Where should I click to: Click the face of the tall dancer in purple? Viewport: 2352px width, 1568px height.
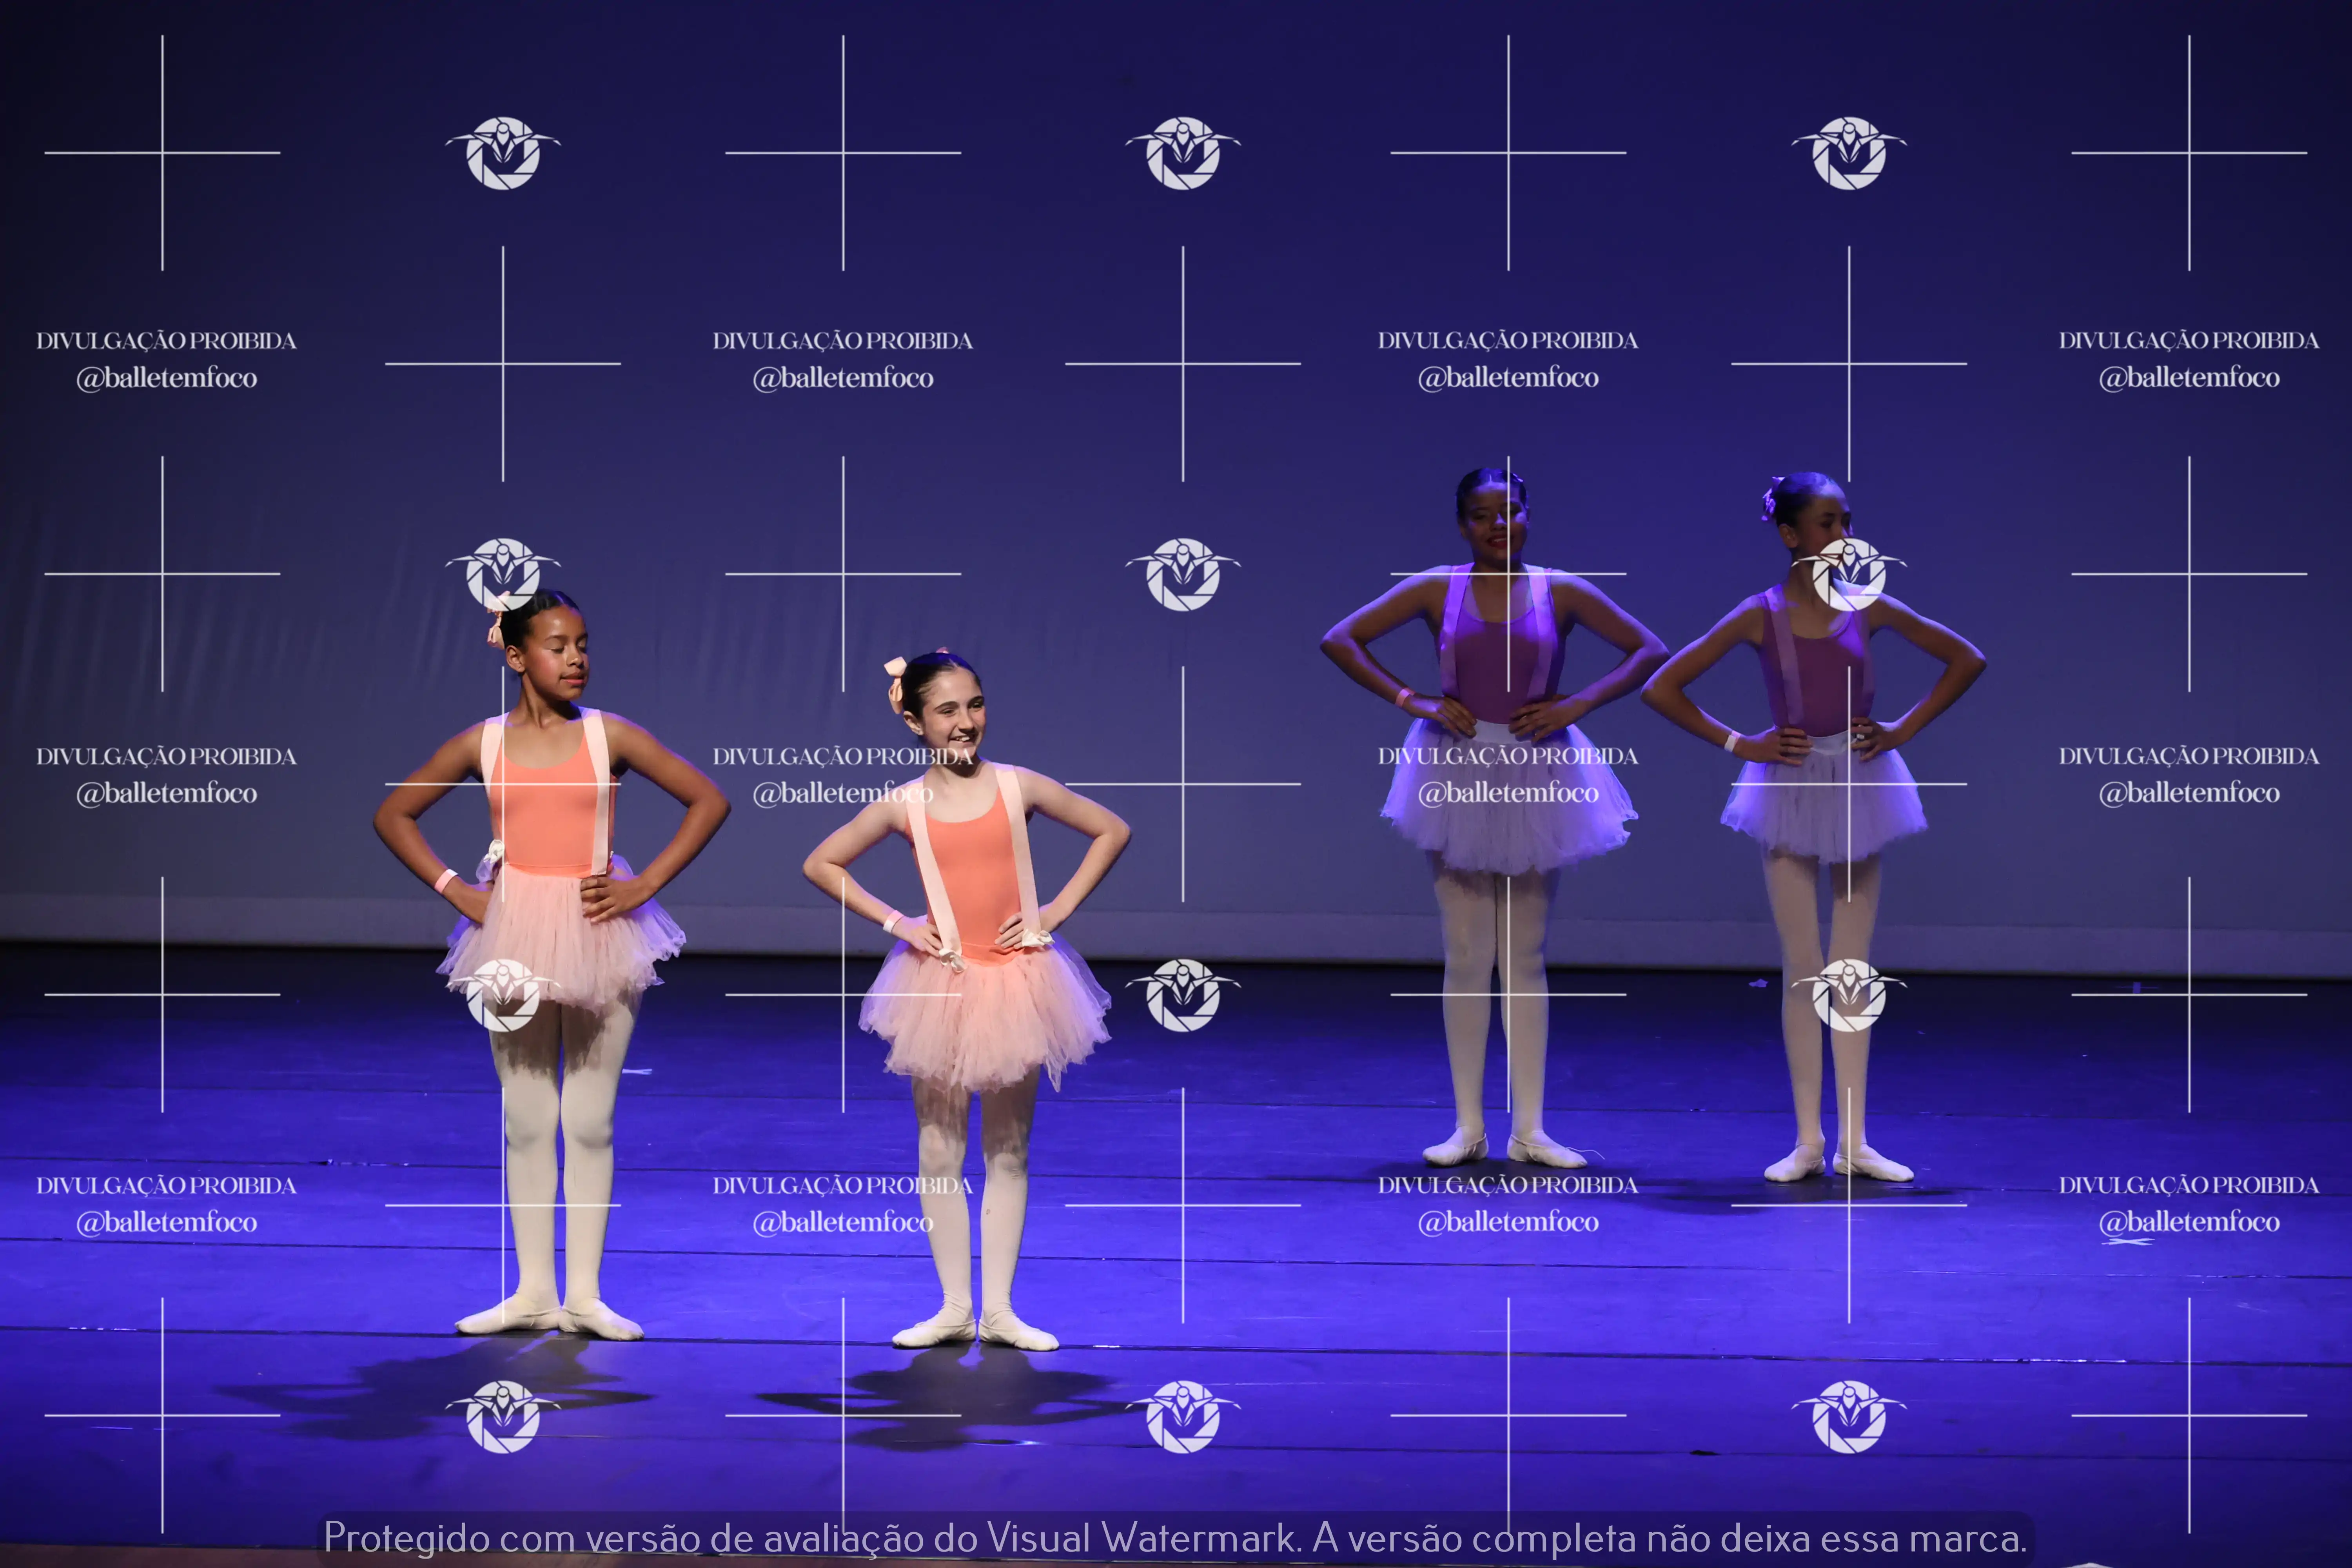coord(1493,525)
